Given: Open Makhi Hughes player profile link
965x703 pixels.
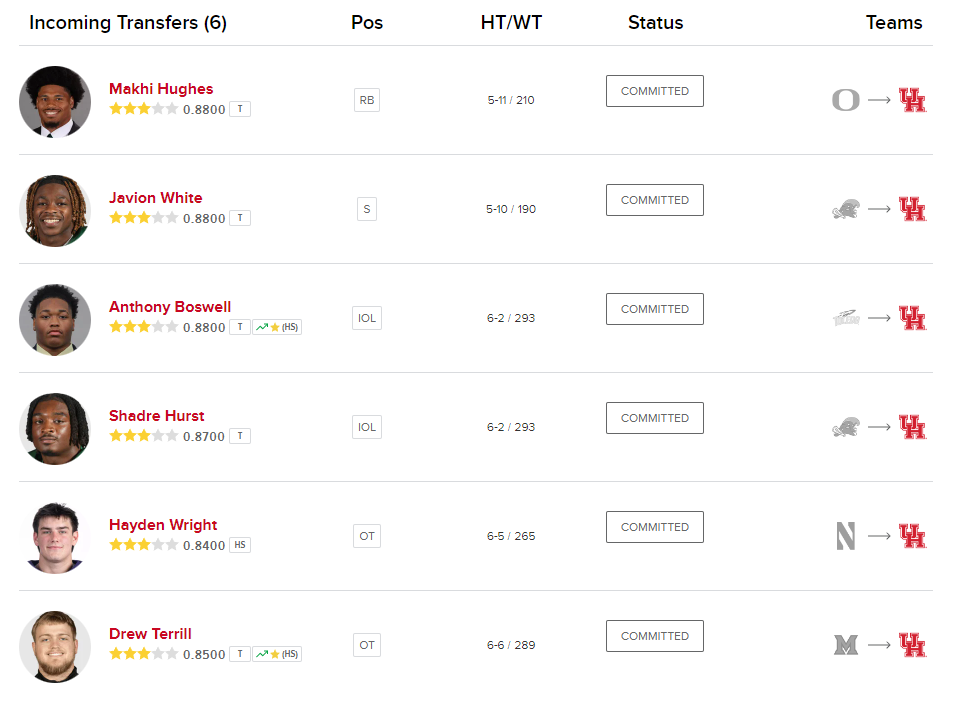Looking at the screenshot, I should click(x=161, y=89).
